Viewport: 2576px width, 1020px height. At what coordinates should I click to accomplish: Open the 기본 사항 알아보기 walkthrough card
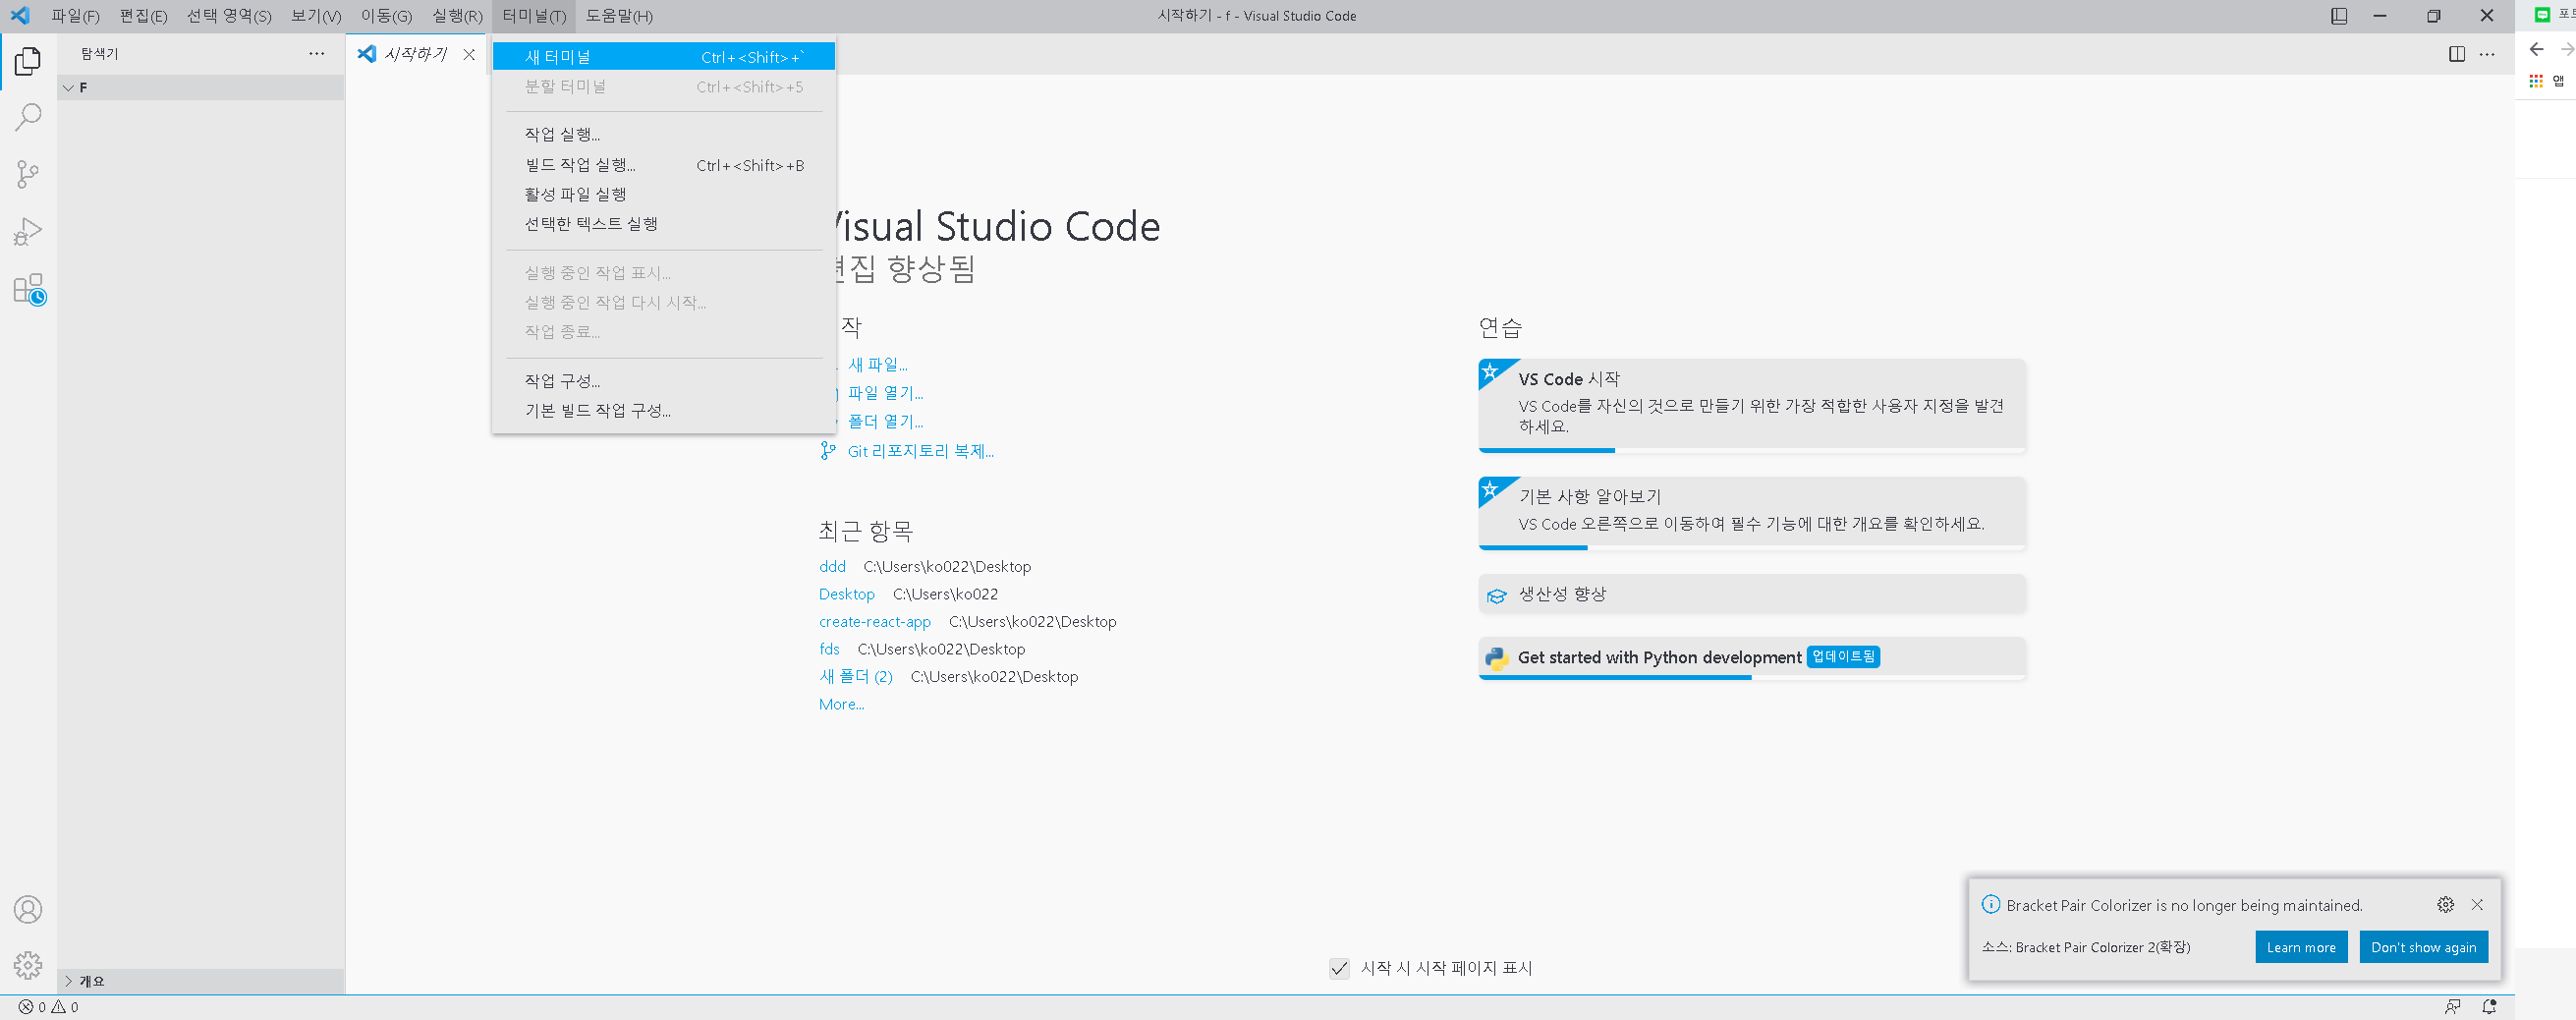(x=1752, y=513)
